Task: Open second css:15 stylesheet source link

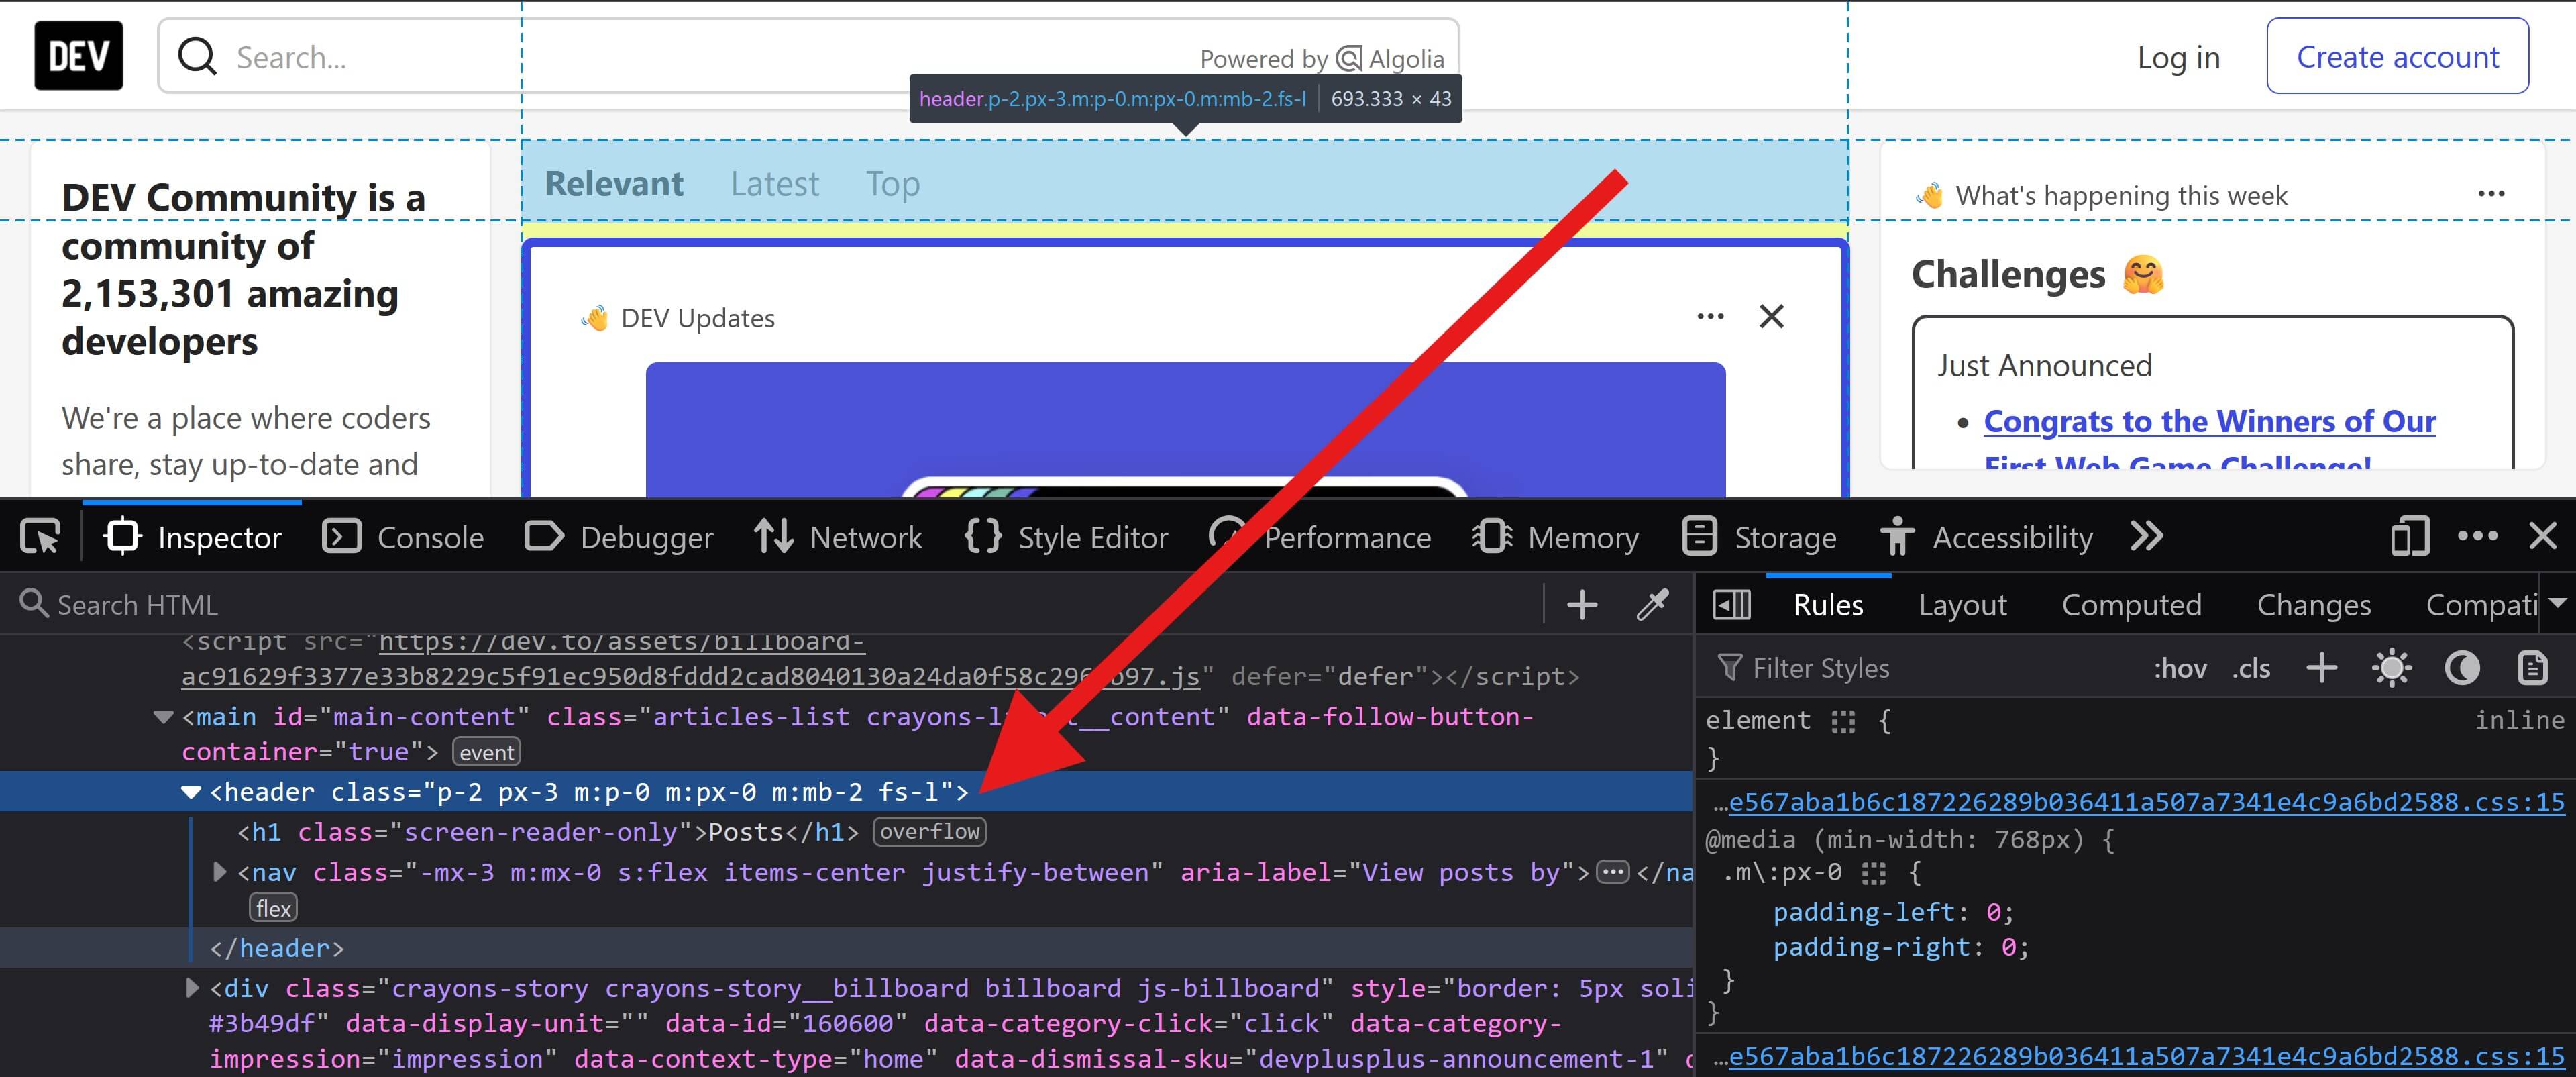Action: coord(2146,1056)
